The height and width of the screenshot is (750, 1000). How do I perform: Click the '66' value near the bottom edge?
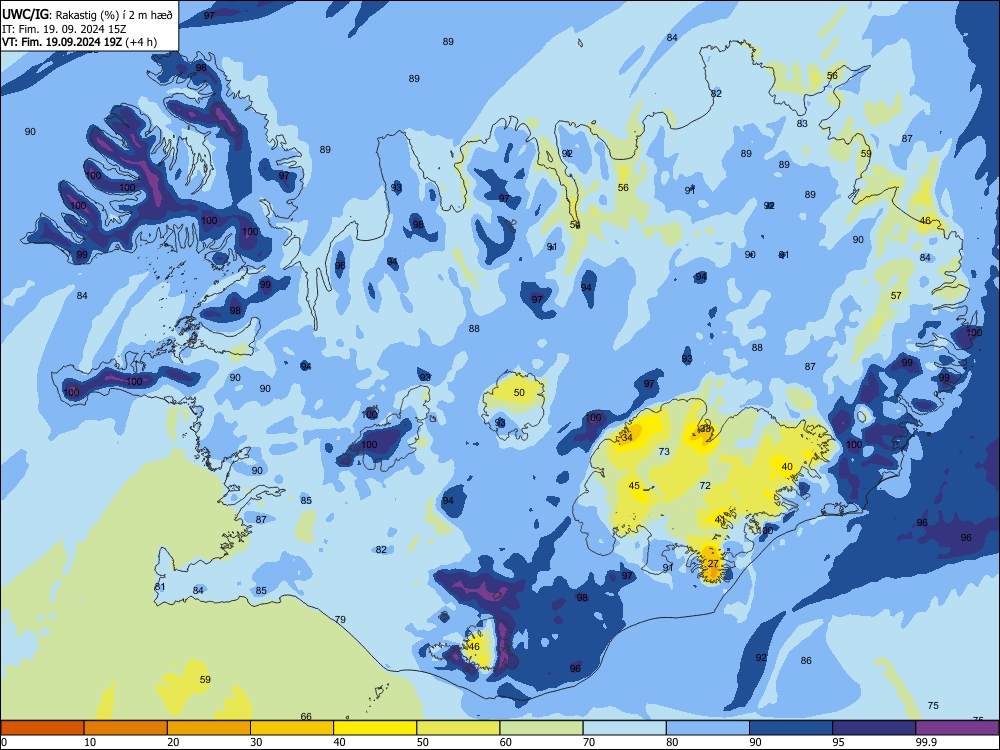[306, 716]
